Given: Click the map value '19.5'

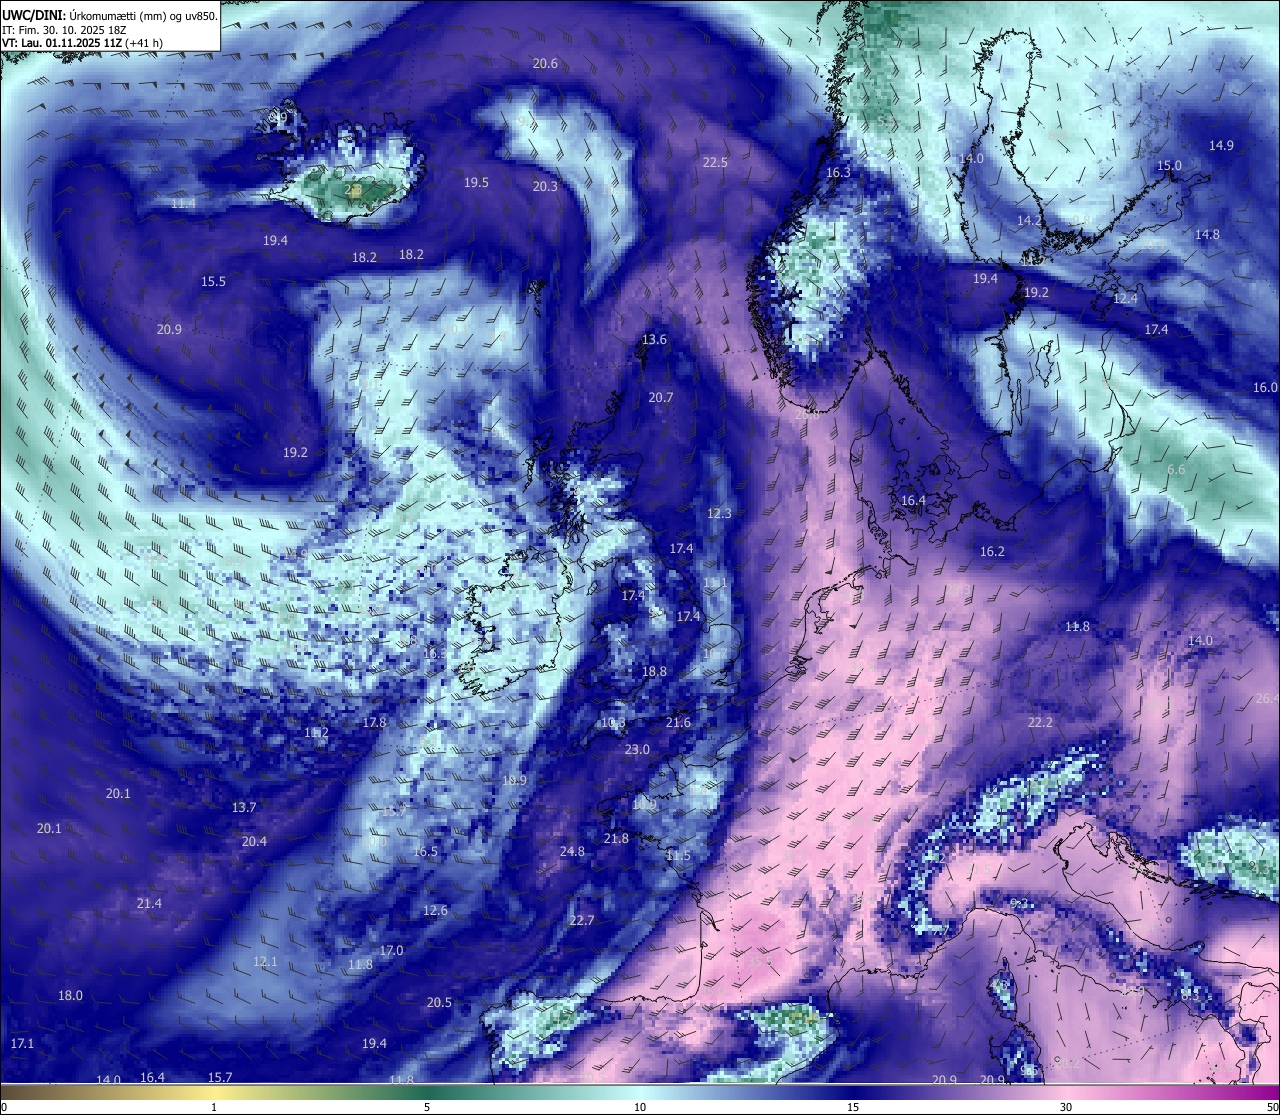Looking at the screenshot, I should (x=476, y=182).
